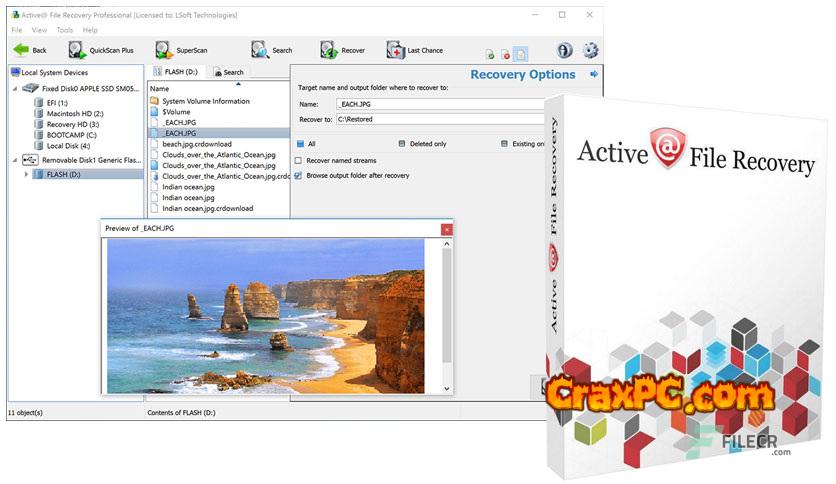Open the System Volume Information folder
Image resolution: width=836 pixels, height=484 pixels.
(x=206, y=101)
